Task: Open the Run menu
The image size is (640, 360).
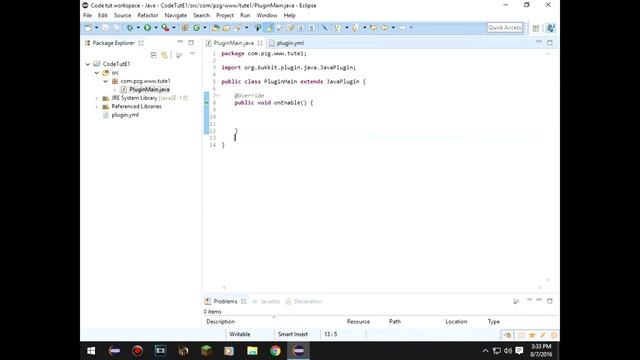Action: tap(245, 16)
